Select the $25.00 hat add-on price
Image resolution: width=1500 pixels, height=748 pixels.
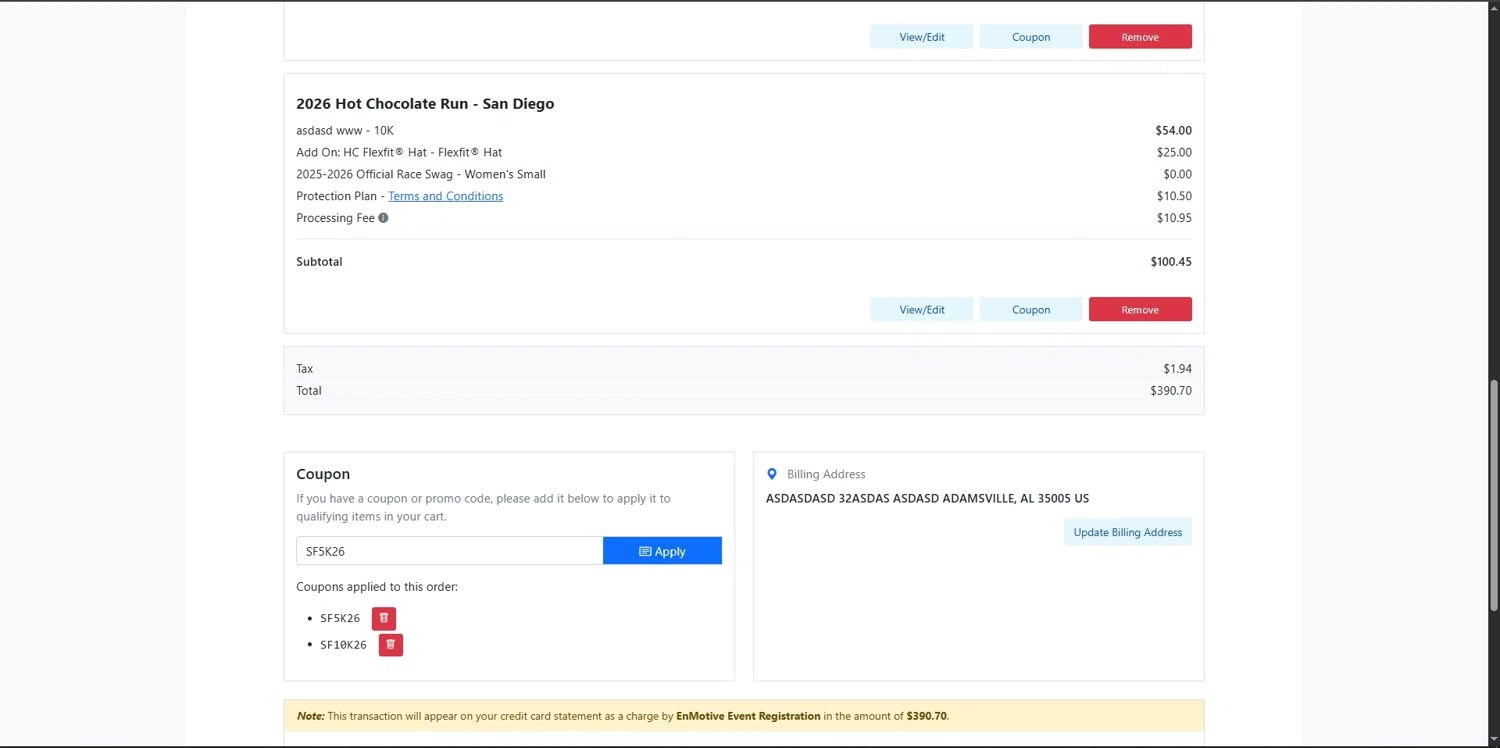1174,152
